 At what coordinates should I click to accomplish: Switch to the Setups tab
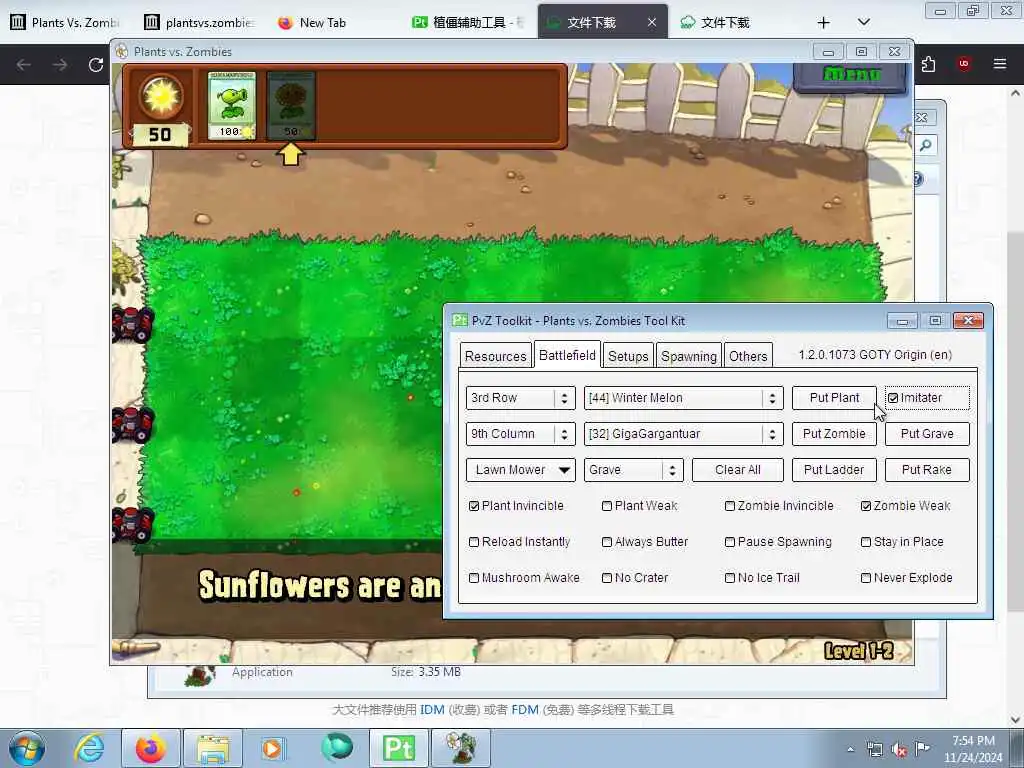click(x=628, y=356)
